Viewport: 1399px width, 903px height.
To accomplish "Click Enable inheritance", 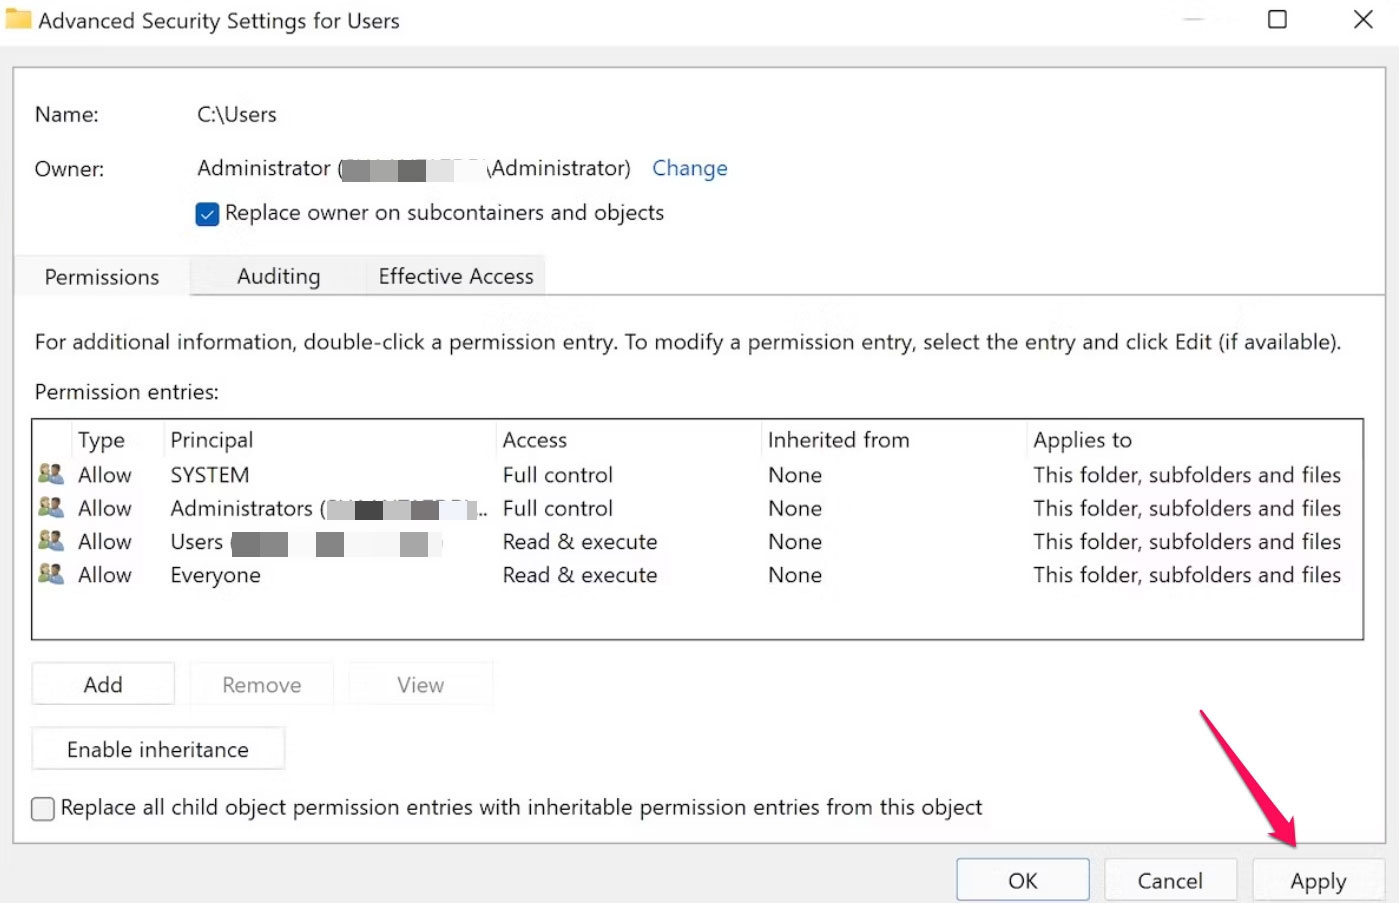I will click(x=157, y=748).
